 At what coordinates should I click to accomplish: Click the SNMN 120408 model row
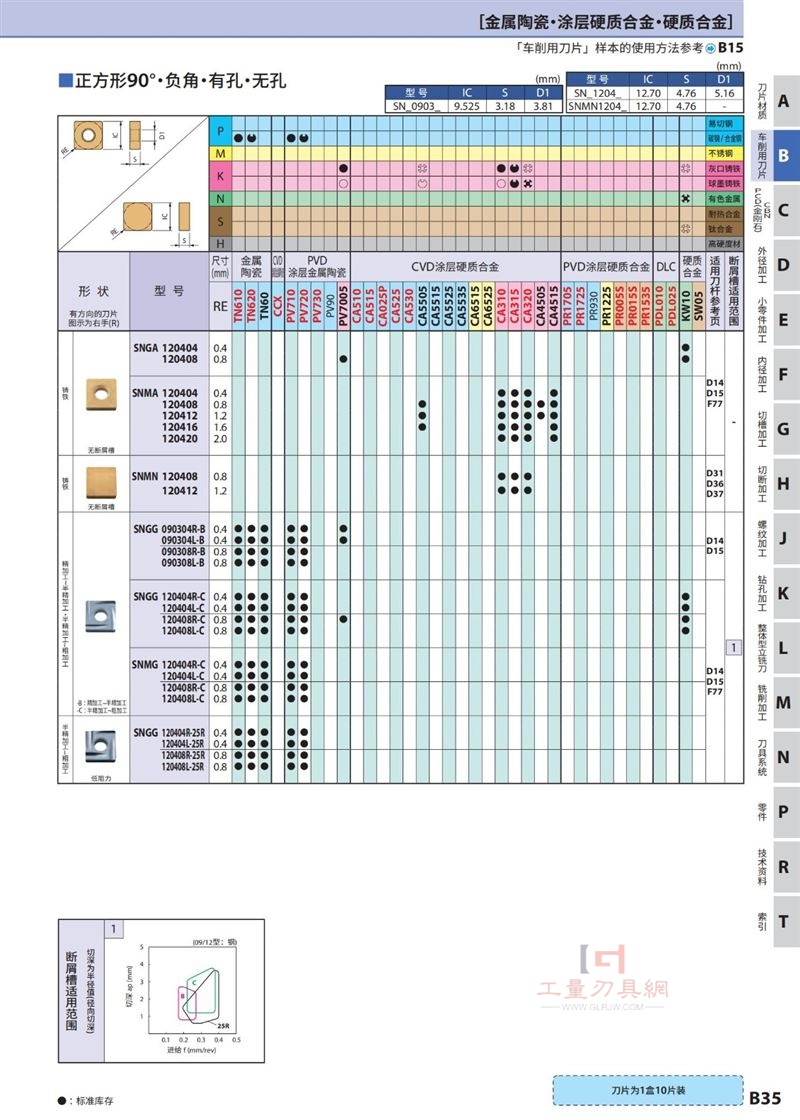tap(165, 476)
